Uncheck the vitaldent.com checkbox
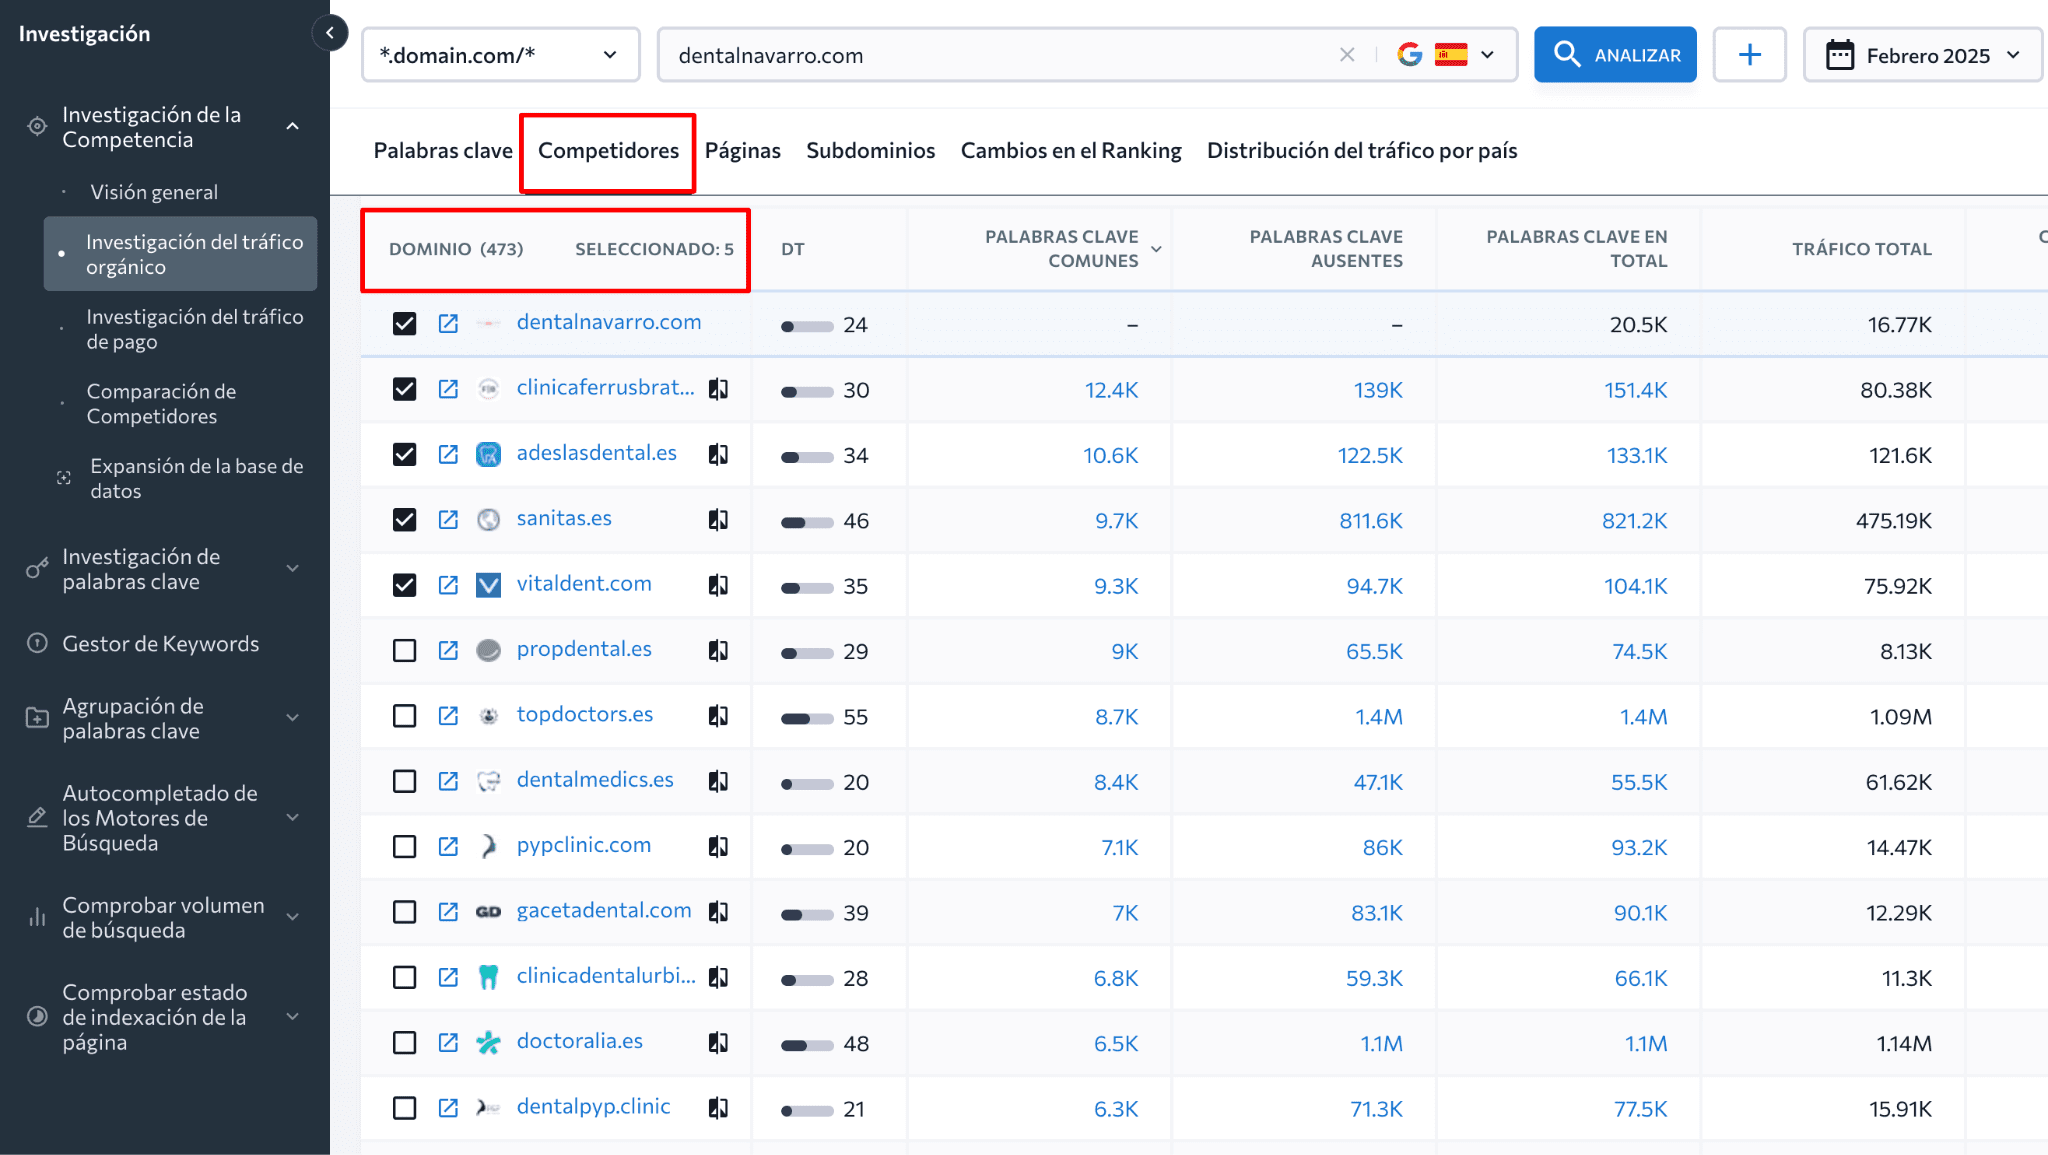Image resolution: width=2048 pixels, height=1155 pixels. point(404,585)
